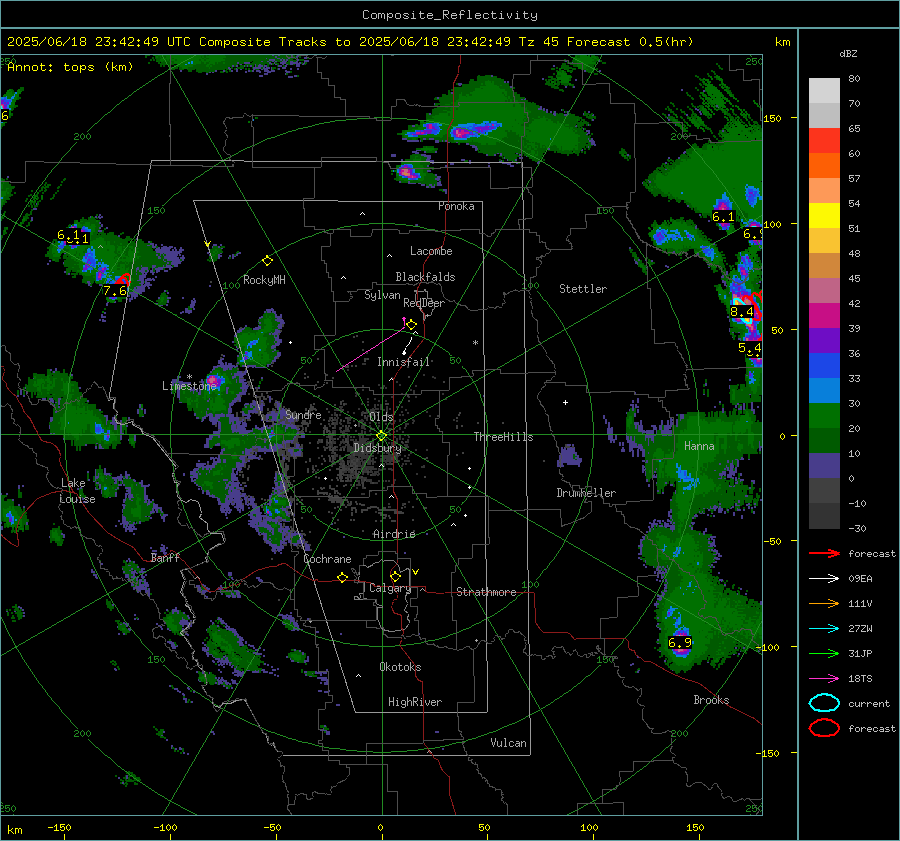Click the red forecast arrow in legend
This screenshot has height=841, width=900.
pyautogui.click(x=824, y=553)
